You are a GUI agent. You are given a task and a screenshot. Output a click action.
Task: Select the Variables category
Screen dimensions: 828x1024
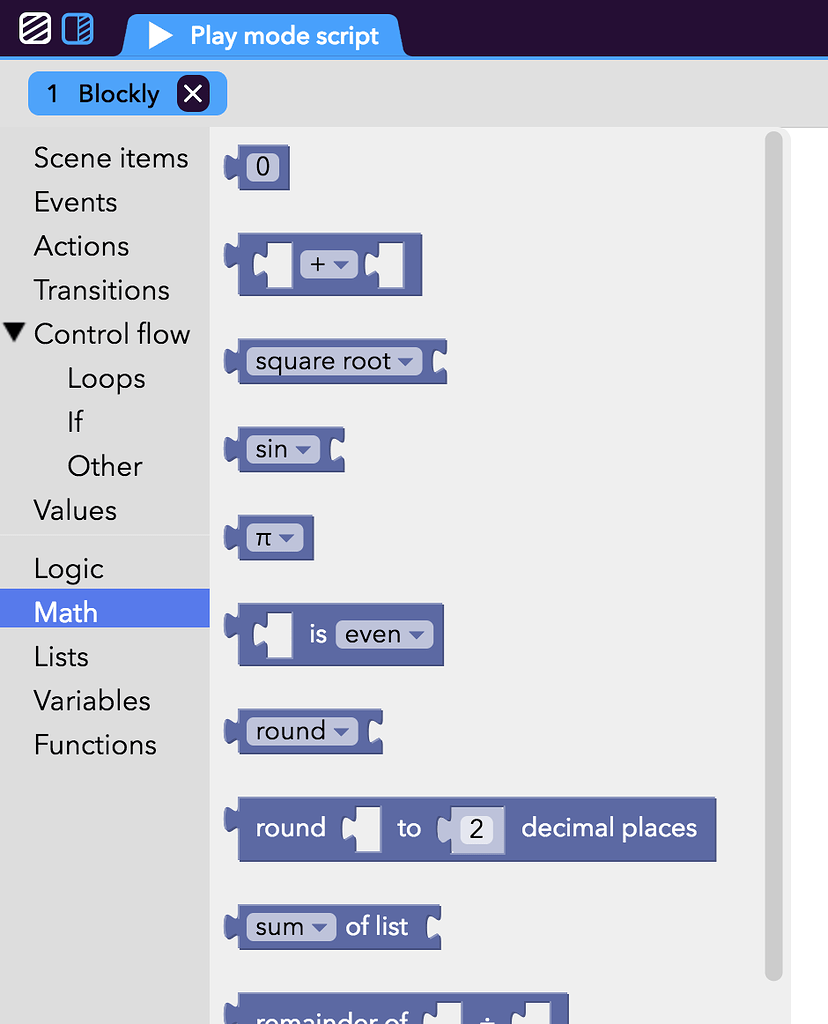pos(91,700)
